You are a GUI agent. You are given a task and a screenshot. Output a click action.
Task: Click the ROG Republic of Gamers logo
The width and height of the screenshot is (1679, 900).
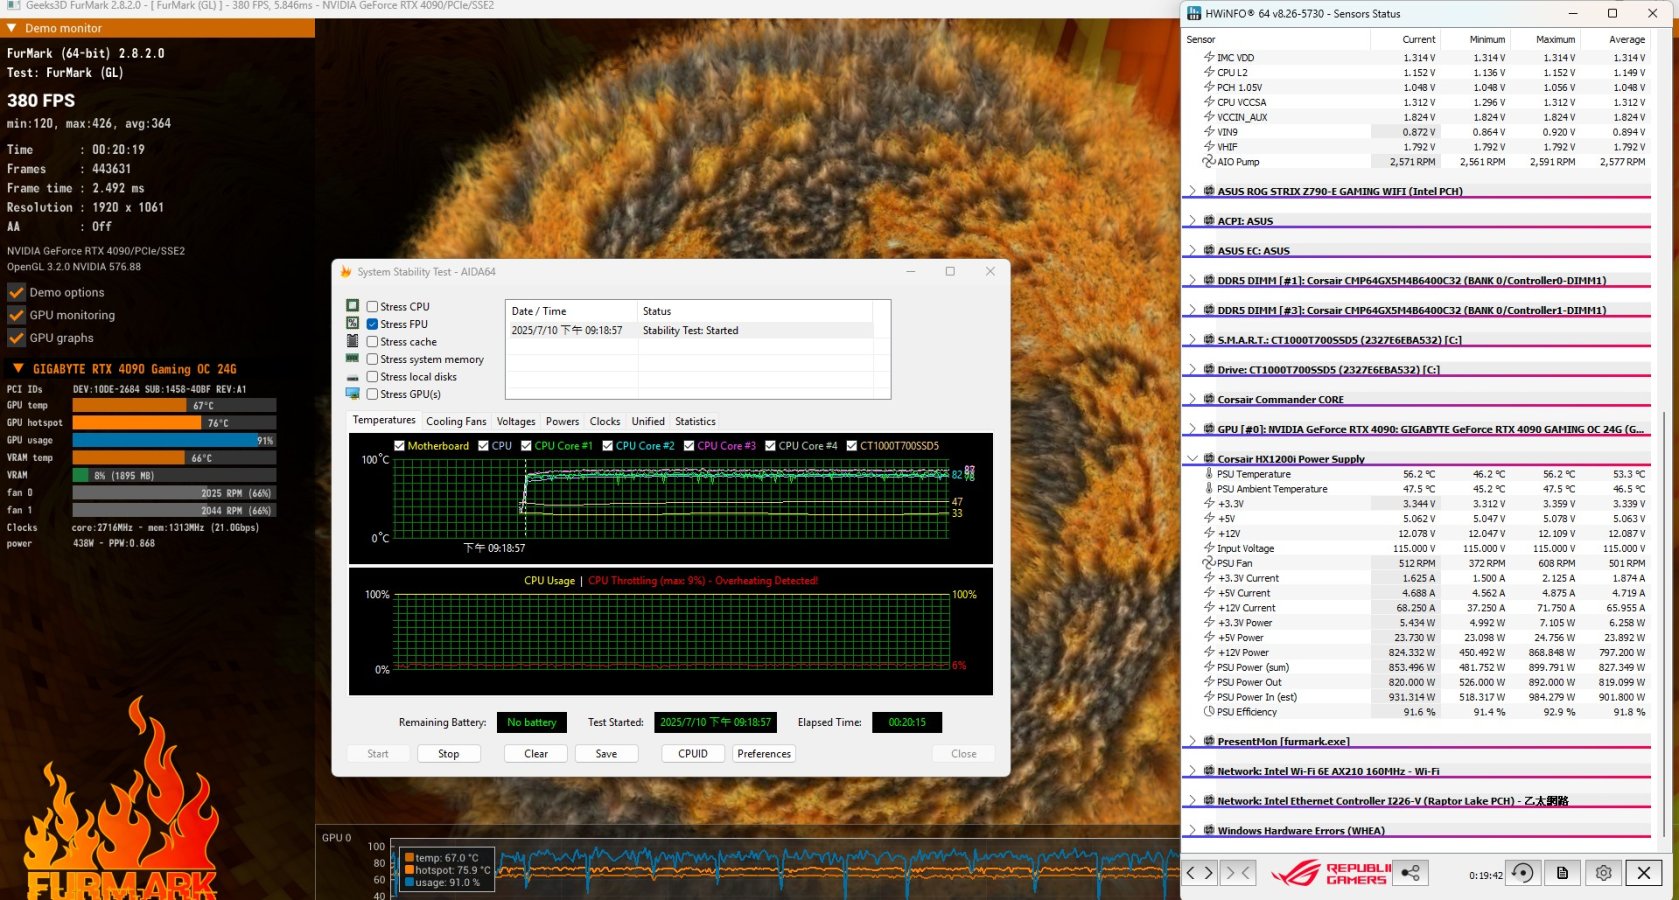click(x=1330, y=873)
